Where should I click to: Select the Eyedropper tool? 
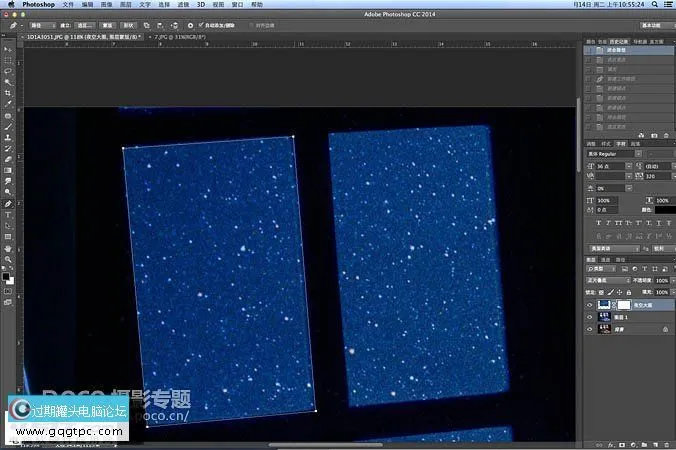pos(8,103)
